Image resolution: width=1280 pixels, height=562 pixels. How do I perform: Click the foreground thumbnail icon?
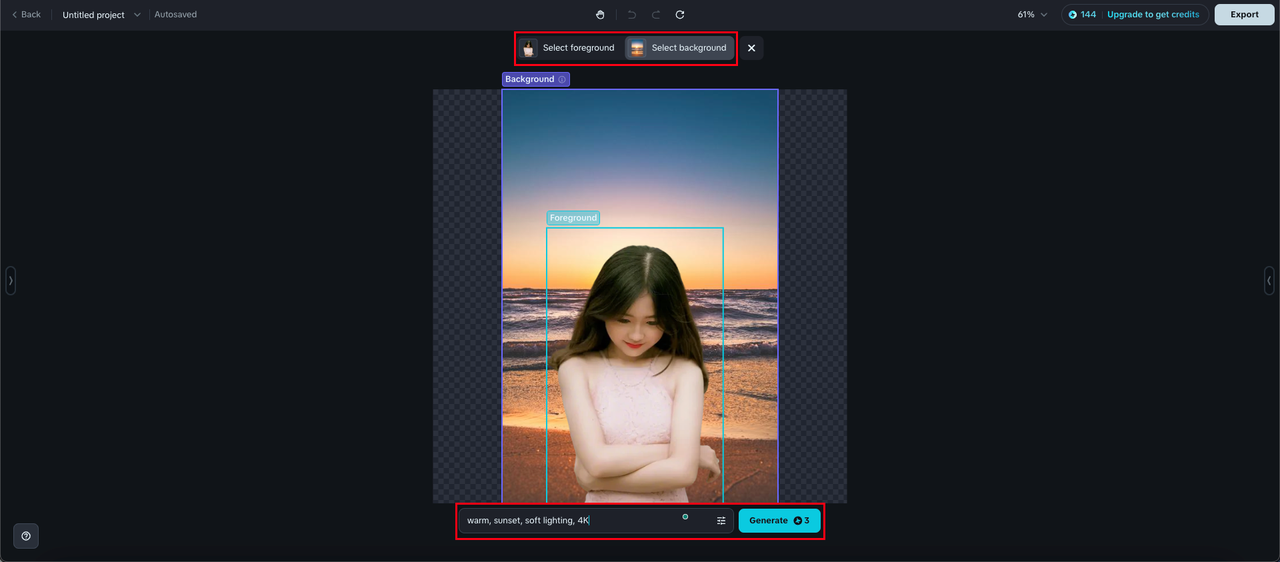pyautogui.click(x=529, y=48)
